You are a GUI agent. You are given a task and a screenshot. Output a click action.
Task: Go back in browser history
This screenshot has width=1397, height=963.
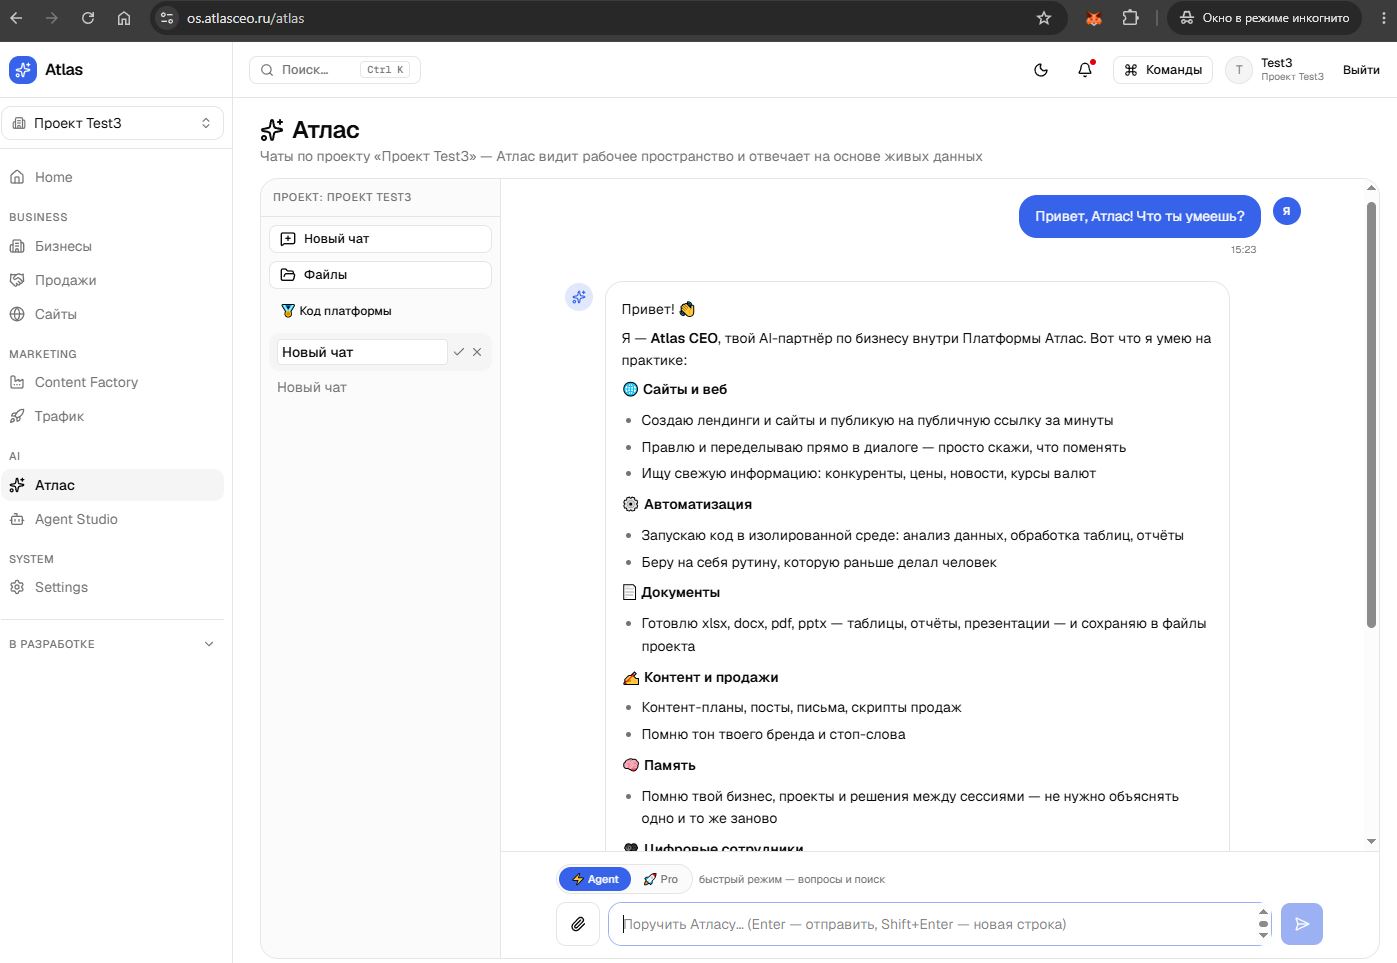tap(16, 18)
